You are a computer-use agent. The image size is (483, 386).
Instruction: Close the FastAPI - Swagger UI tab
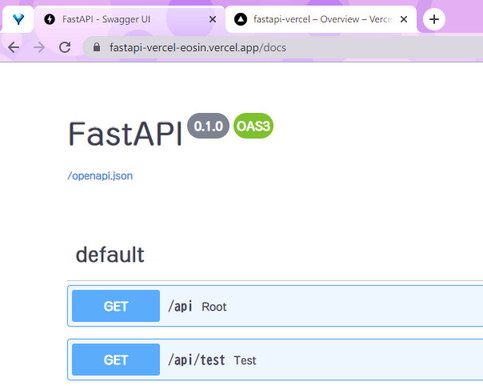212,19
